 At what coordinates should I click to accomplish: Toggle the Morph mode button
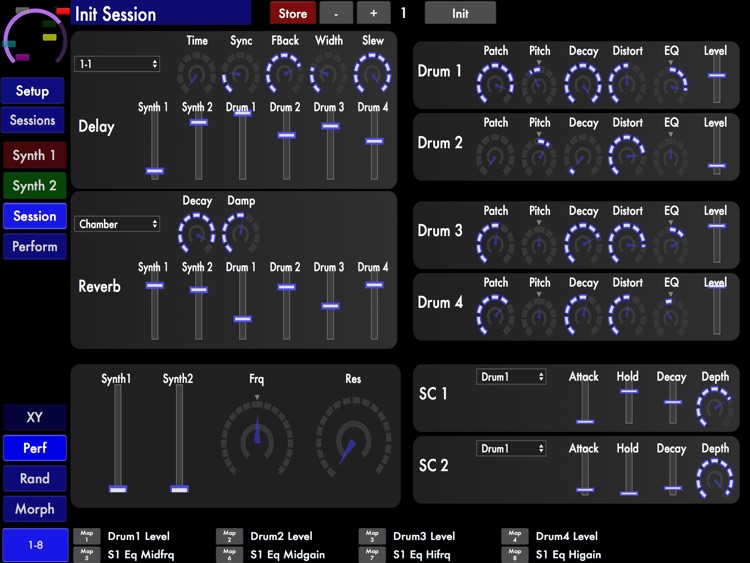pyautogui.click(x=34, y=509)
